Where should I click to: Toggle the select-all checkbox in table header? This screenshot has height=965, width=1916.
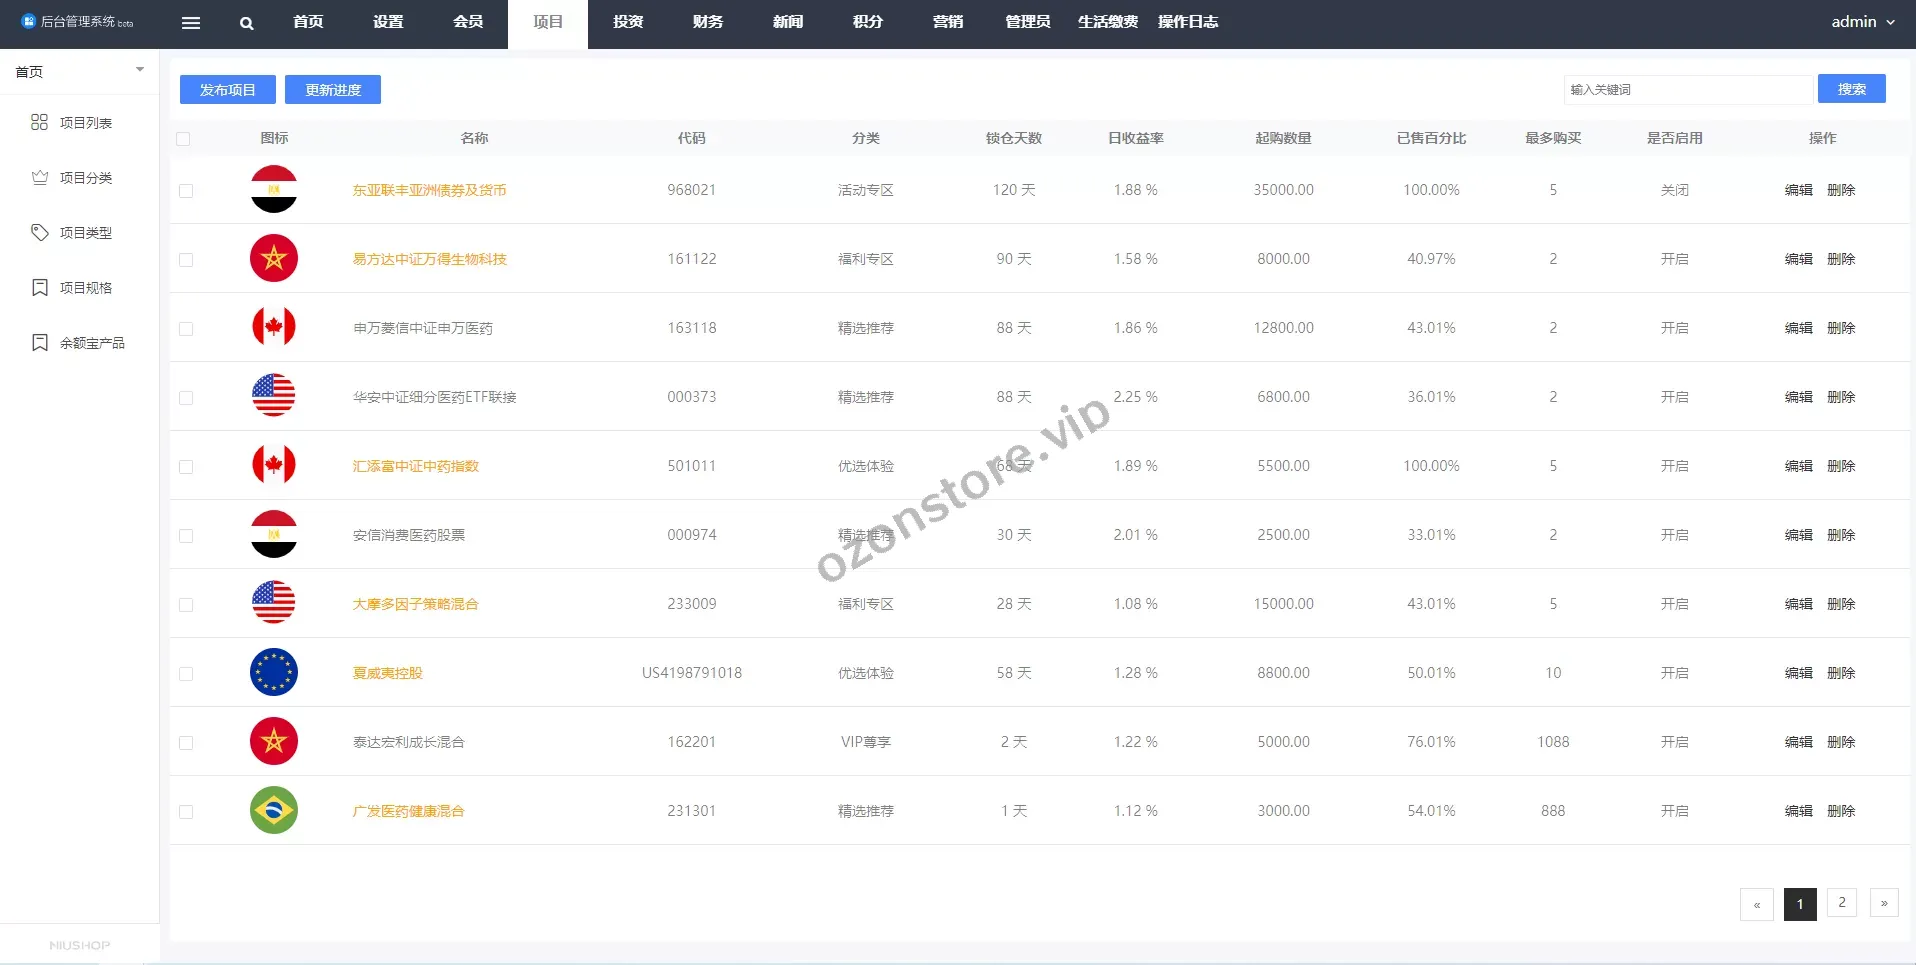pos(183,139)
